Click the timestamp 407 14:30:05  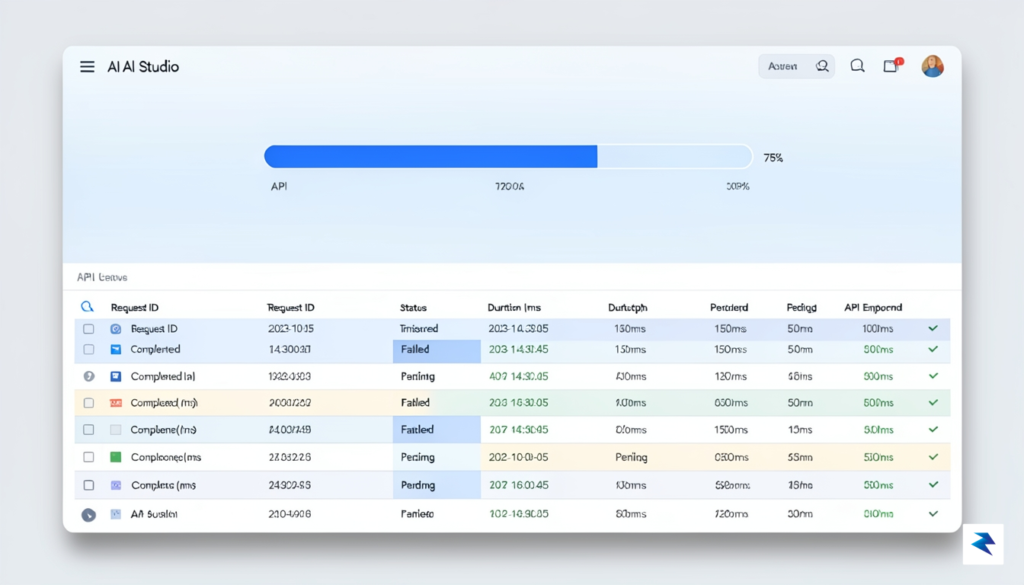519,376
